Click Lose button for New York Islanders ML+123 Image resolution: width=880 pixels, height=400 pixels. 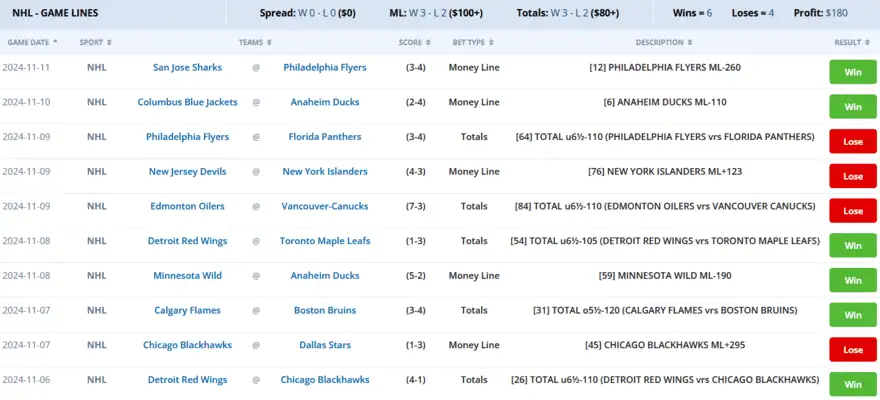tap(853, 176)
